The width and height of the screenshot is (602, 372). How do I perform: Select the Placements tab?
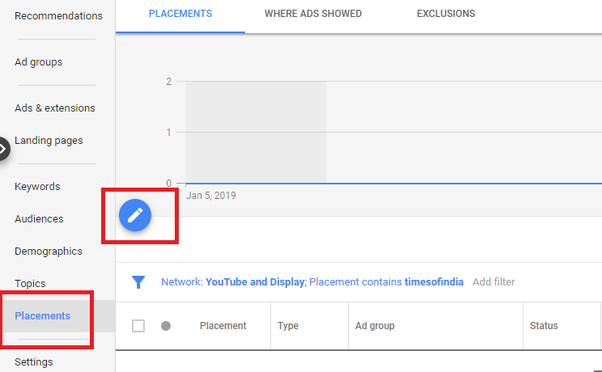point(180,14)
